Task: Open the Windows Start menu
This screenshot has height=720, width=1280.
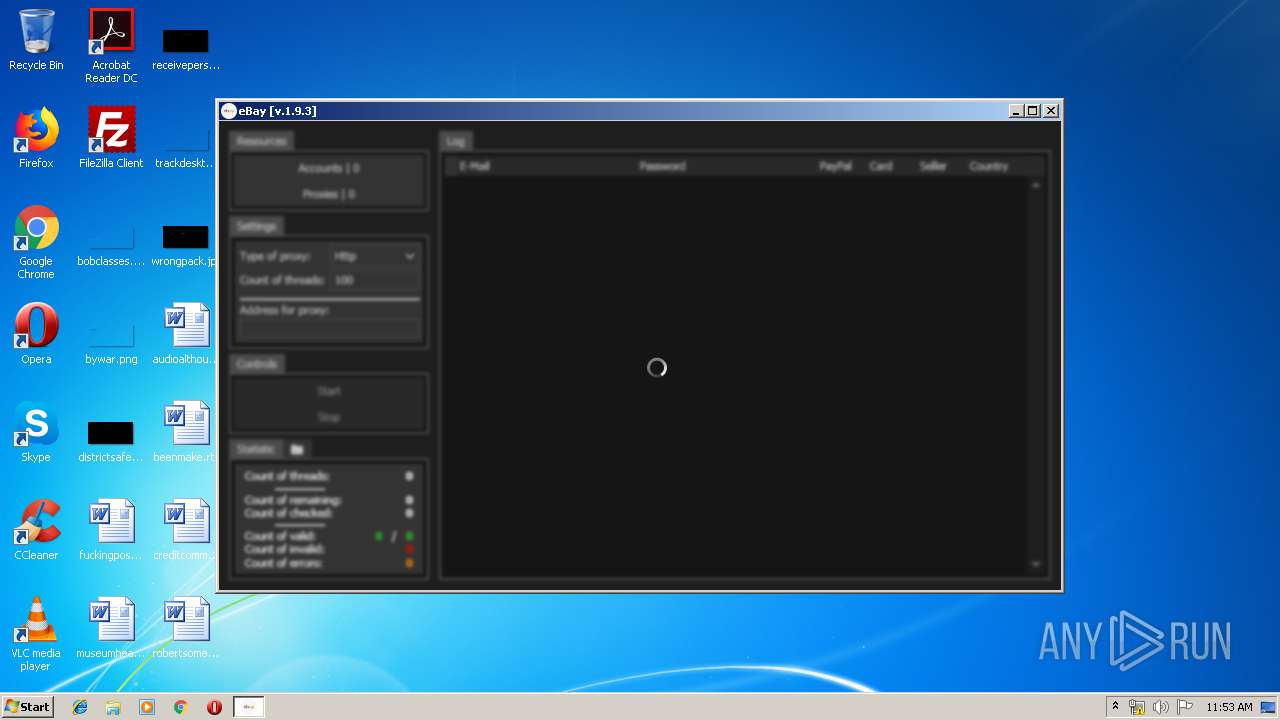Action: pos(28,707)
